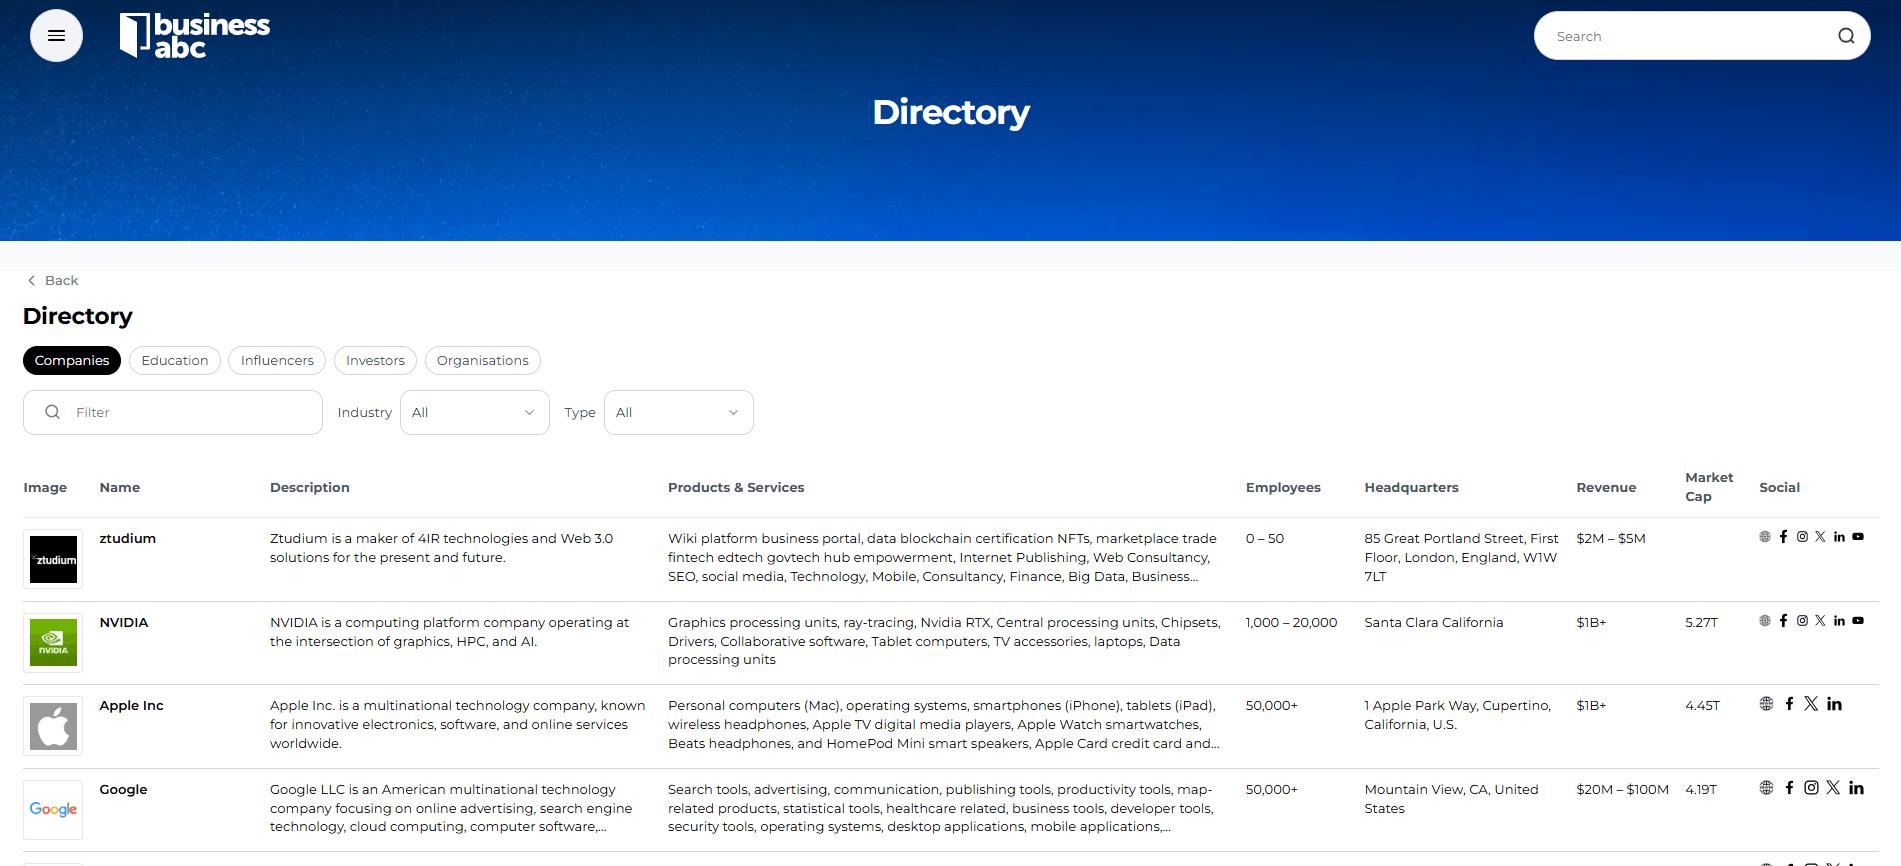Screen dimensions: 1901x866
Task: Open NVIDIA's YouTube icon
Action: point(1858,621)
